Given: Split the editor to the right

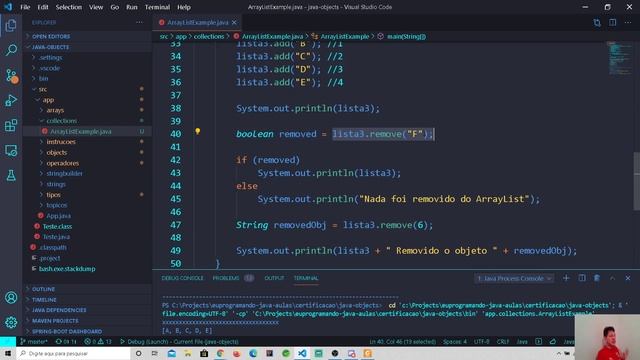Looking at the screenshot, I should 613,22.
